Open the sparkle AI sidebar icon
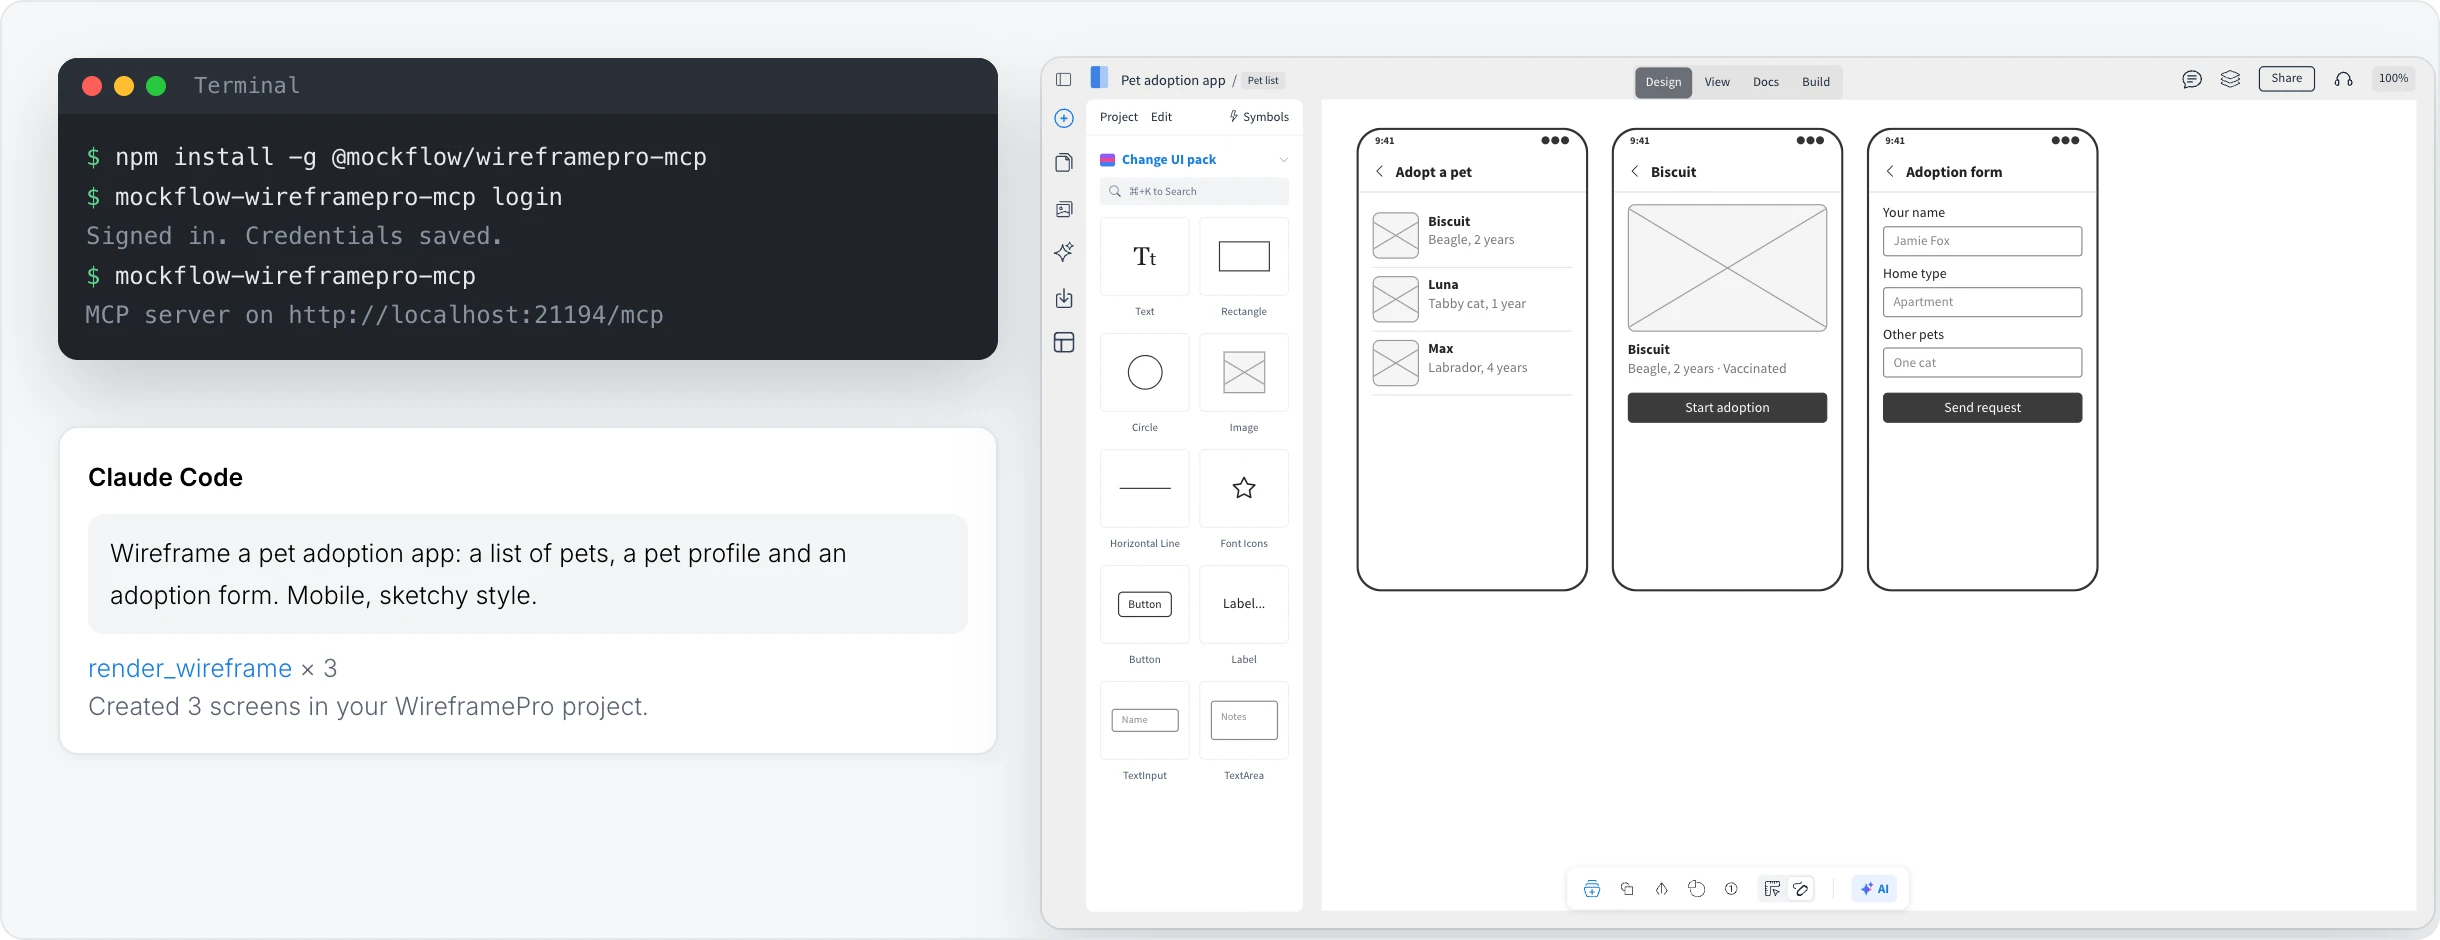2440x940 pixels. coord(1064,252)
